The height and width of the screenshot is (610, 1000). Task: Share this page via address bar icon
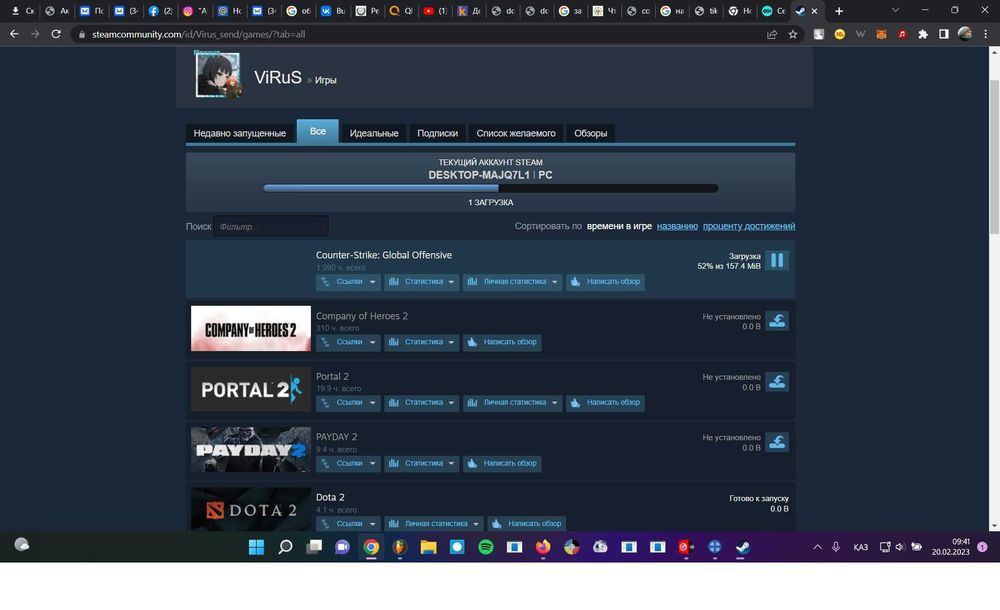pos(772,34)
